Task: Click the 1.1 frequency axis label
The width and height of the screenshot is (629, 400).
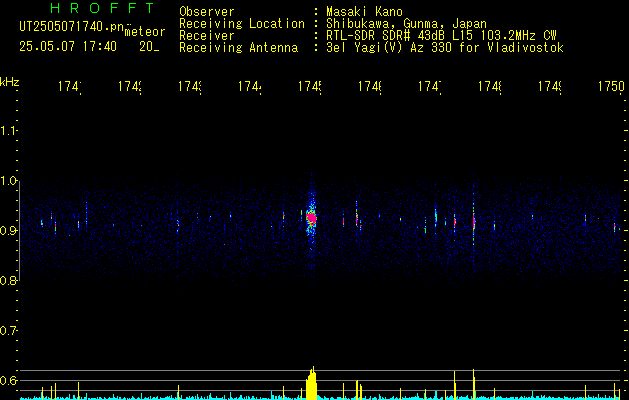Action: [9, 130]
